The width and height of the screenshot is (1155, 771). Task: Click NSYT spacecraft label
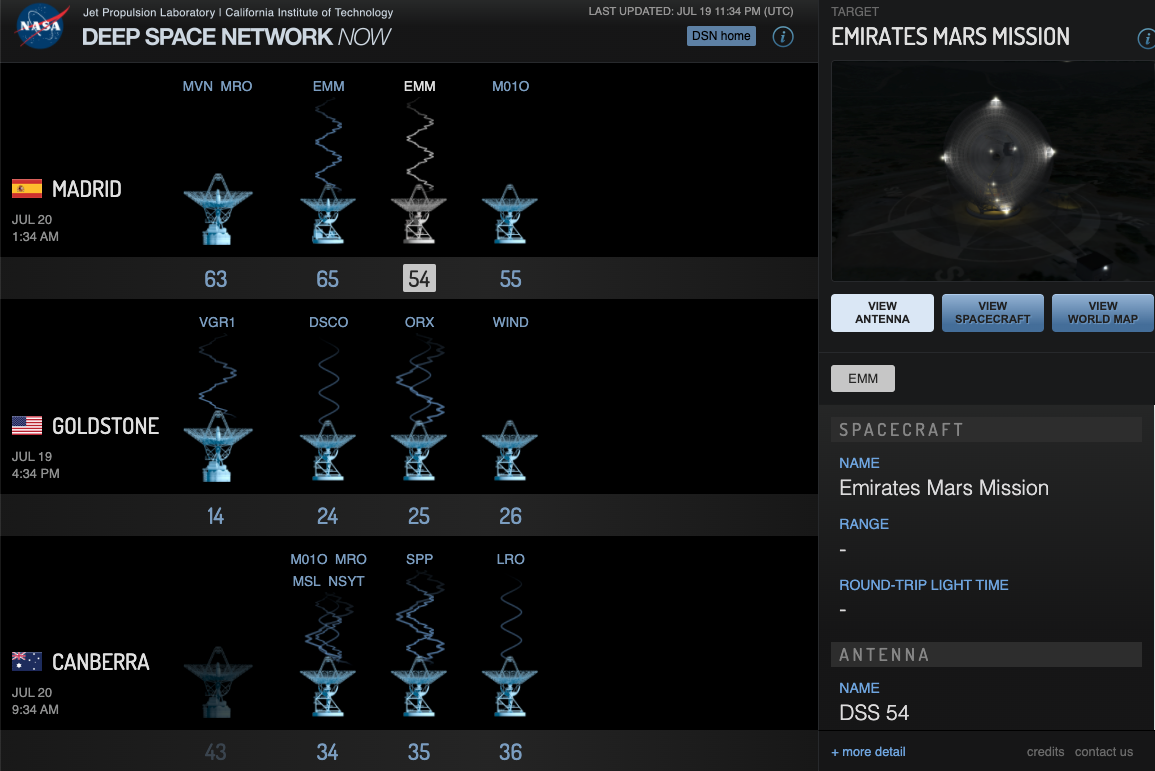coord(346,581)
